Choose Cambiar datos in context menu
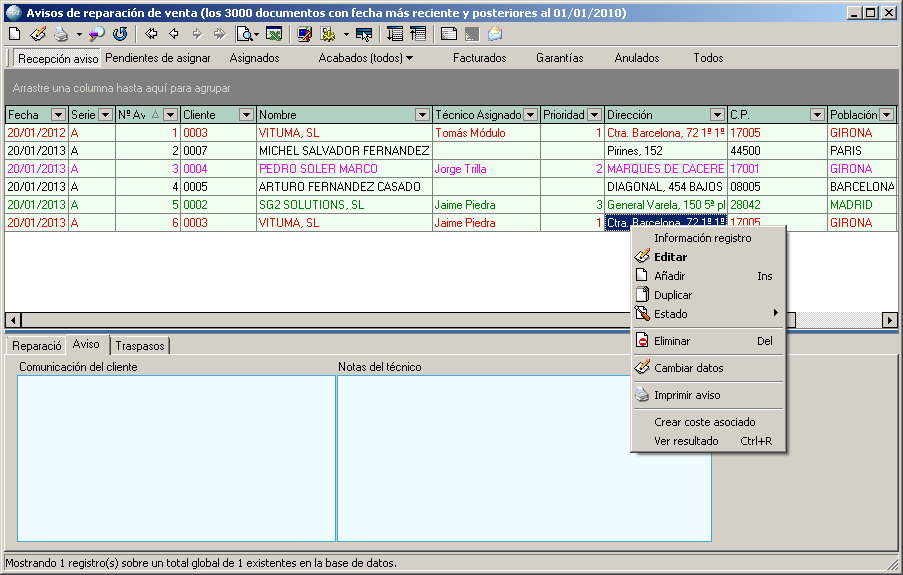The width and height of the screenshot is (903, 575). point(708,368)
